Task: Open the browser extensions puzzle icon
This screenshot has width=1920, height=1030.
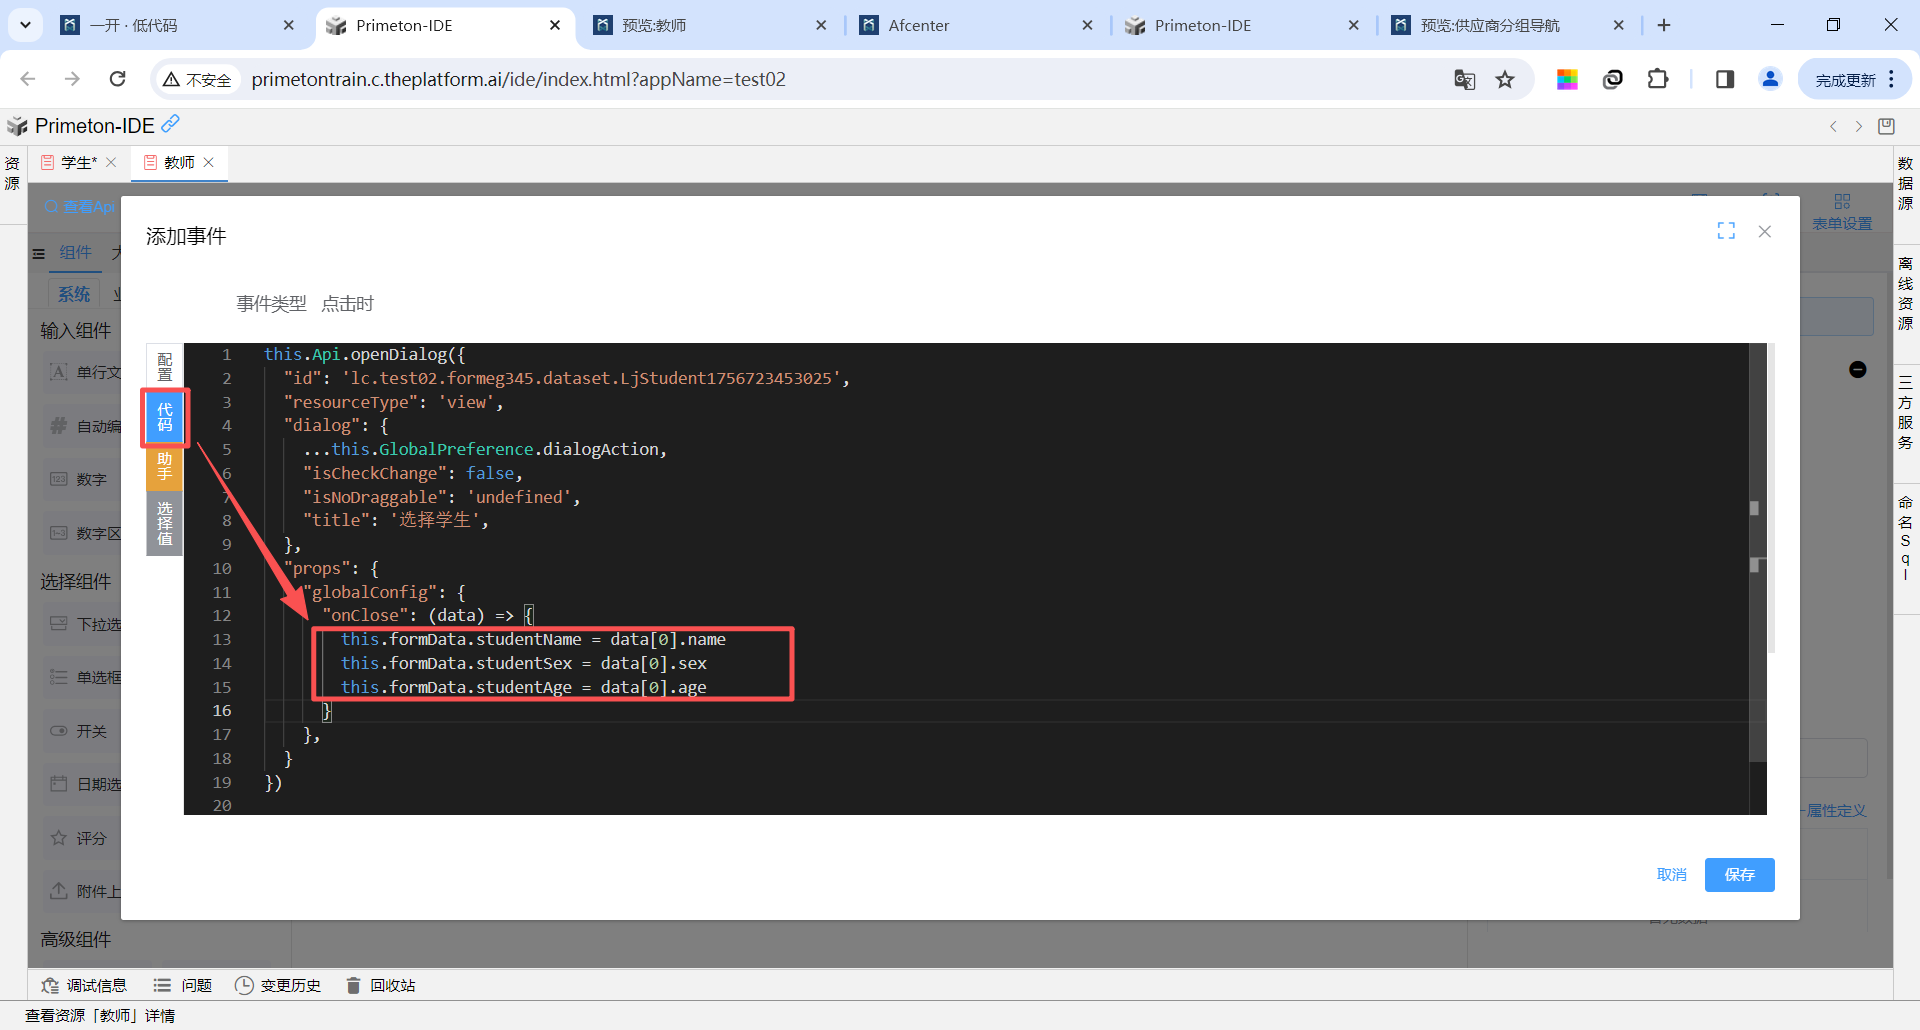Action: 1658,80
